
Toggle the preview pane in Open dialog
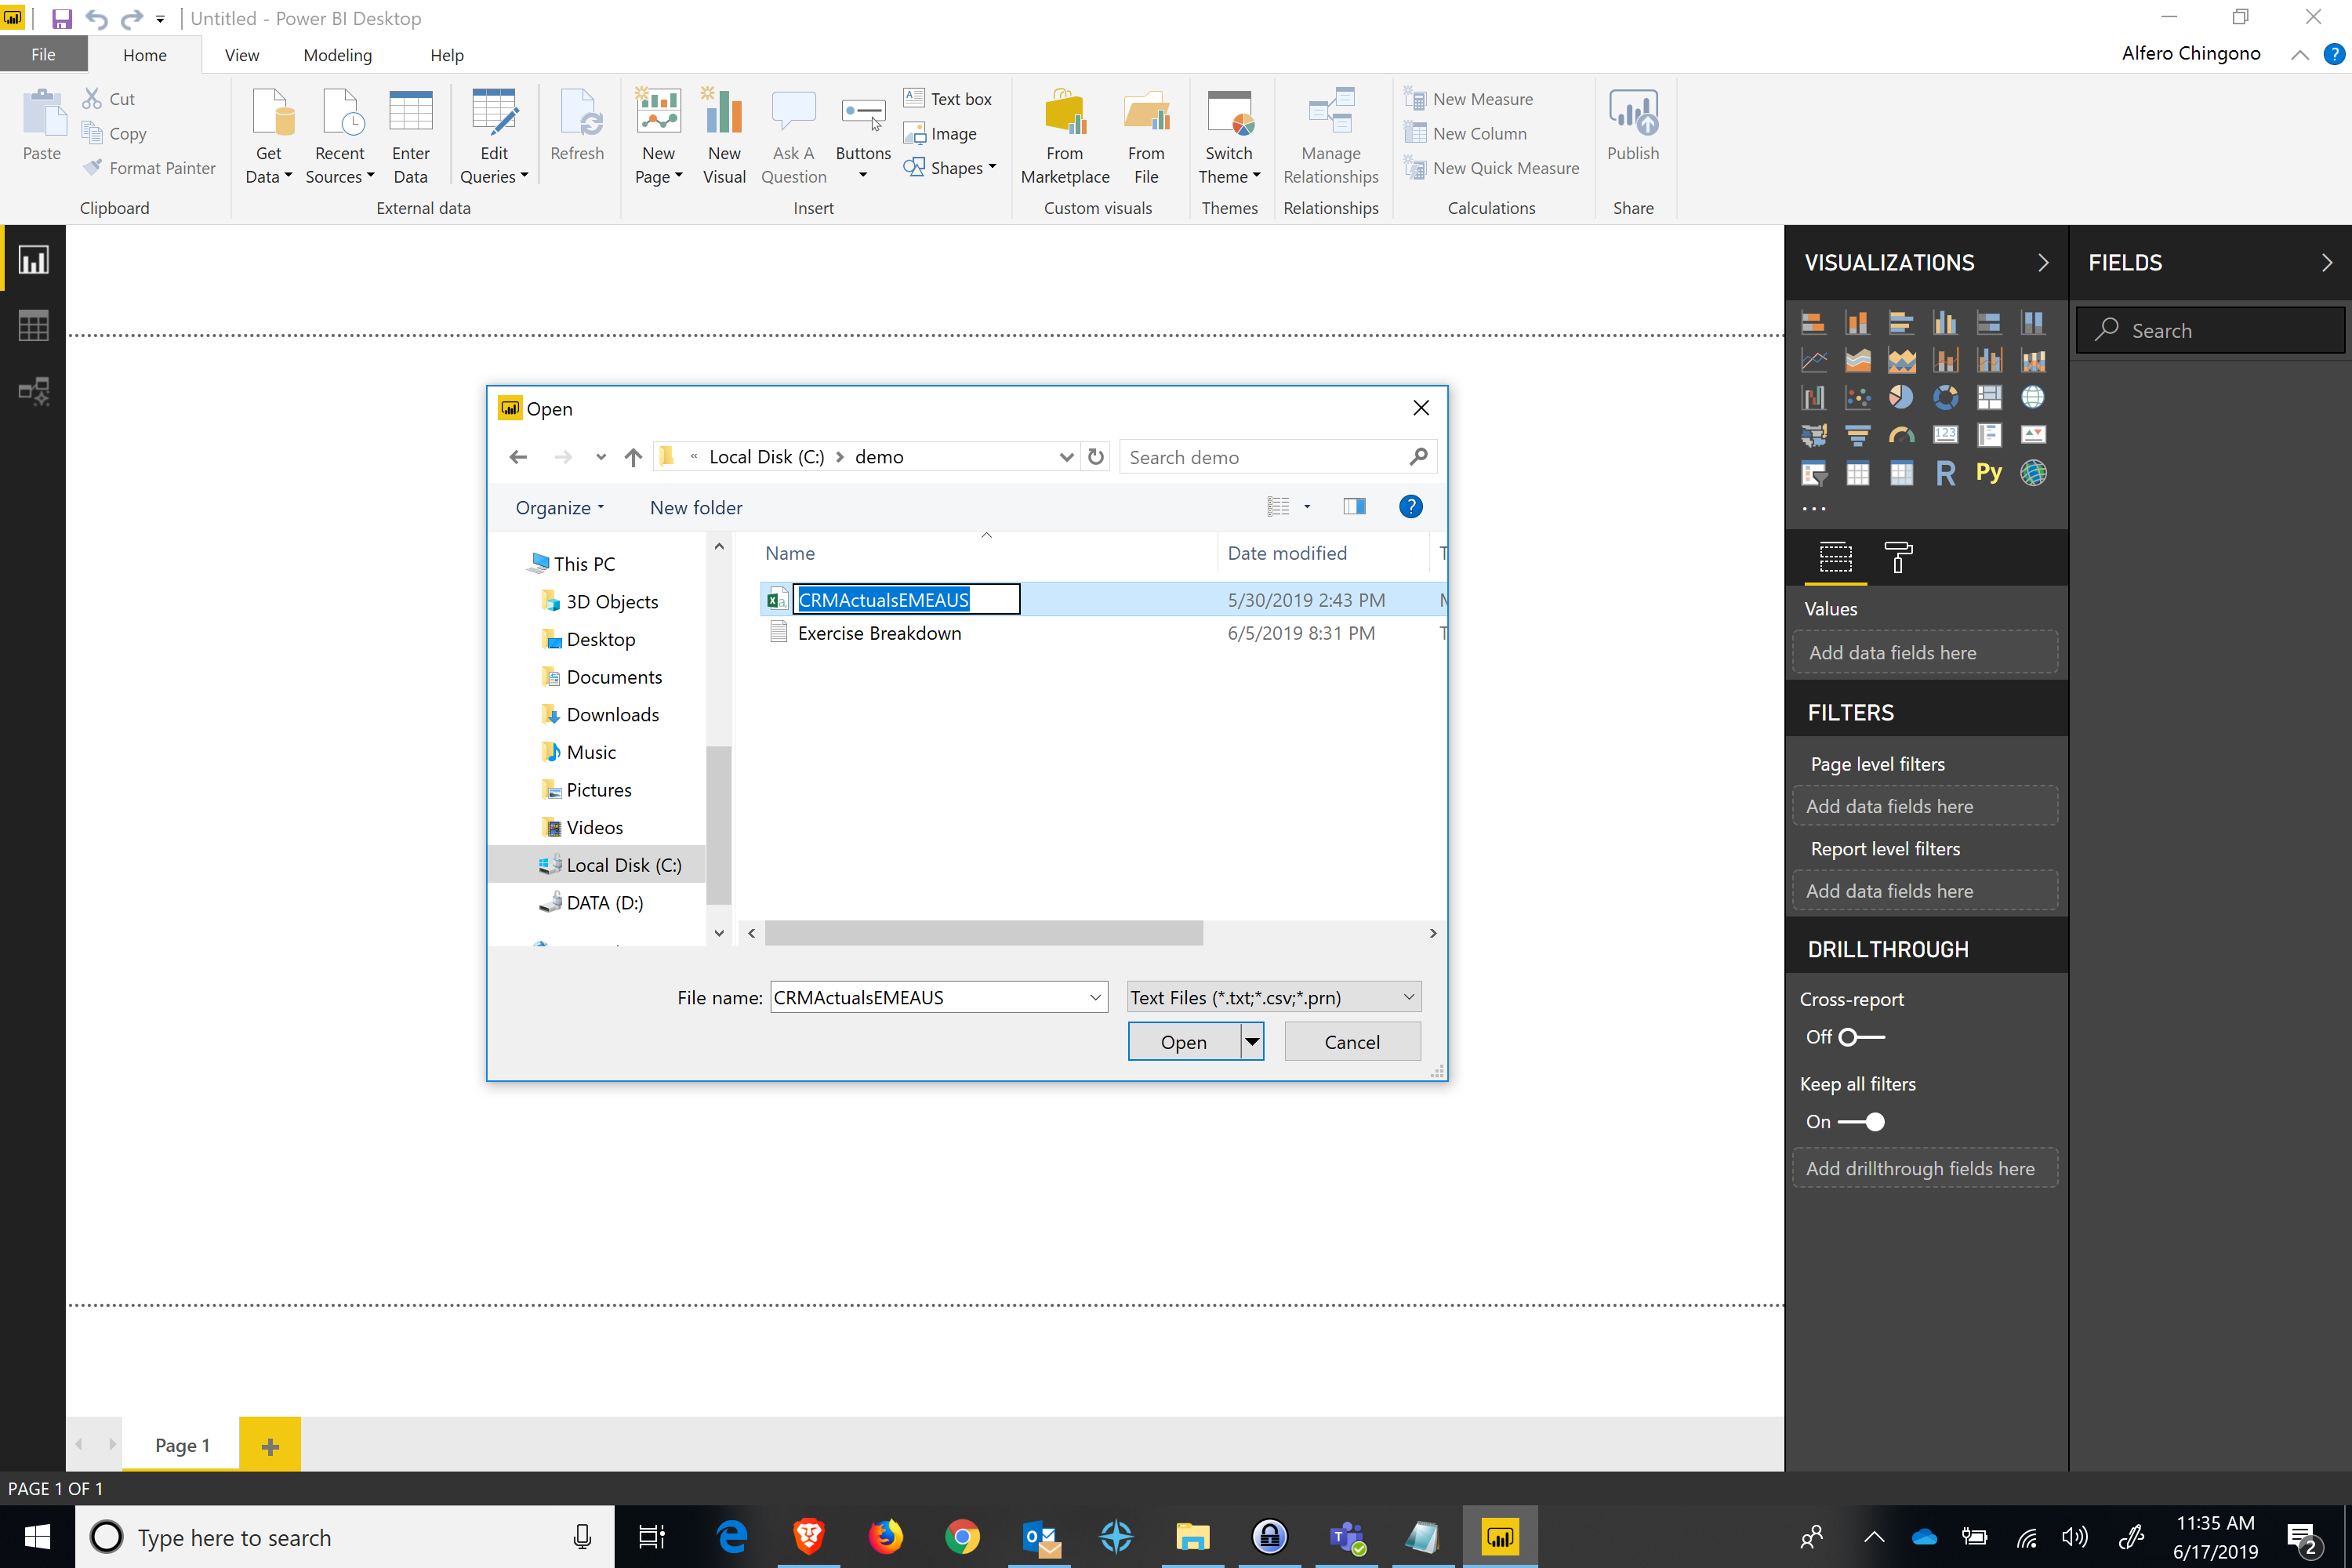pyautogui.click(x=1355, y=507)
